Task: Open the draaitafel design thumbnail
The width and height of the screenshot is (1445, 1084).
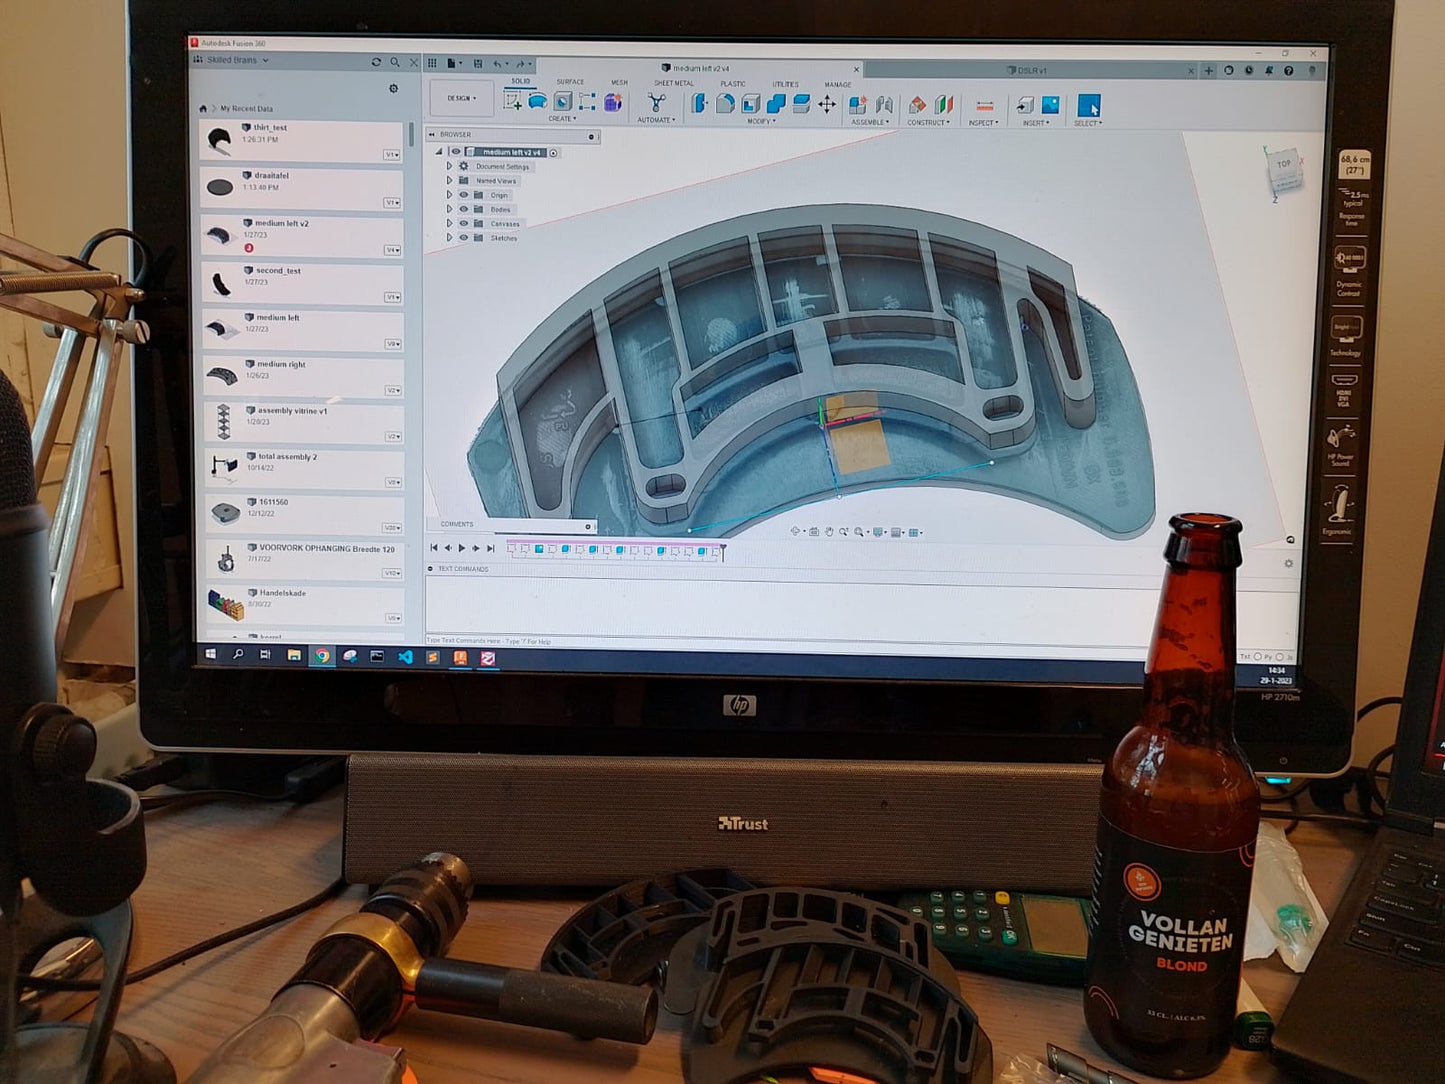Action: point(220,186)
